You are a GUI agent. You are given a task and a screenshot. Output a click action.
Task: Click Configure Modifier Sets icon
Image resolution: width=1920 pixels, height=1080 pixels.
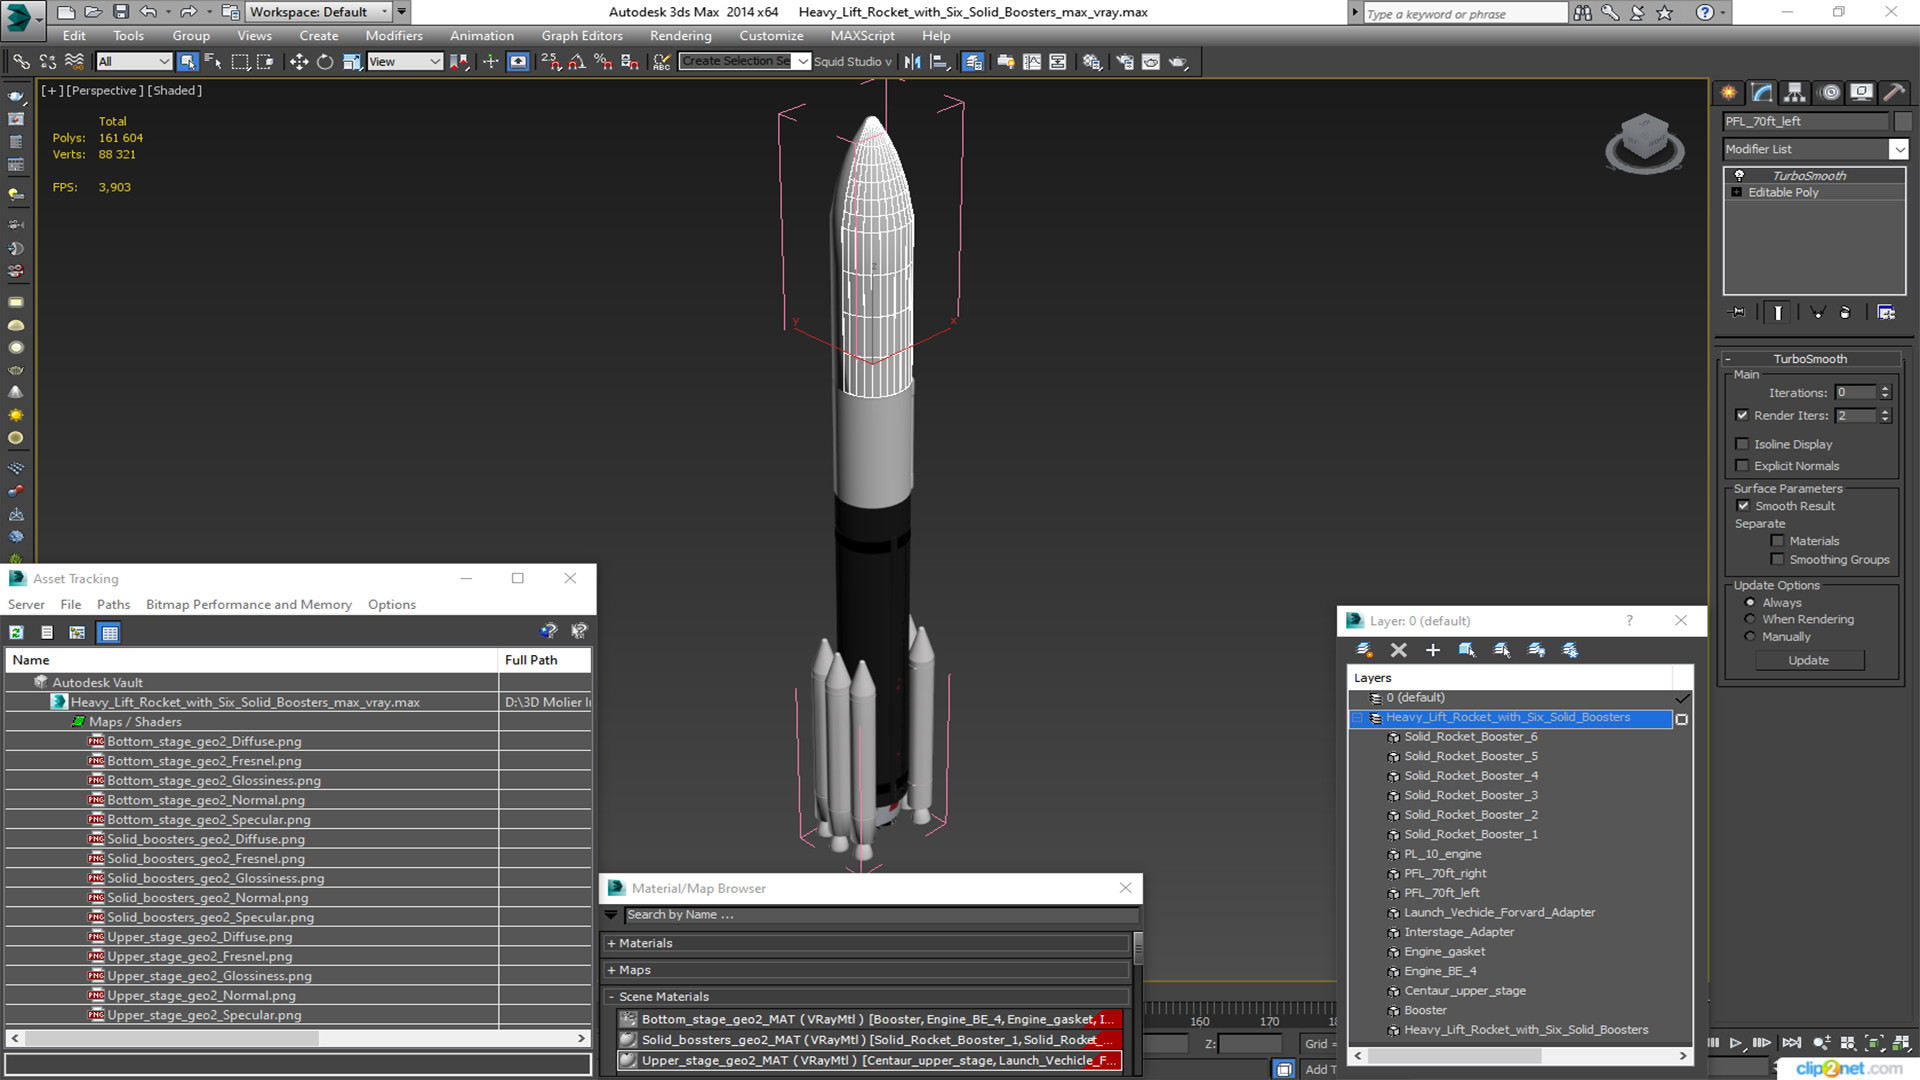[1886, 312]
